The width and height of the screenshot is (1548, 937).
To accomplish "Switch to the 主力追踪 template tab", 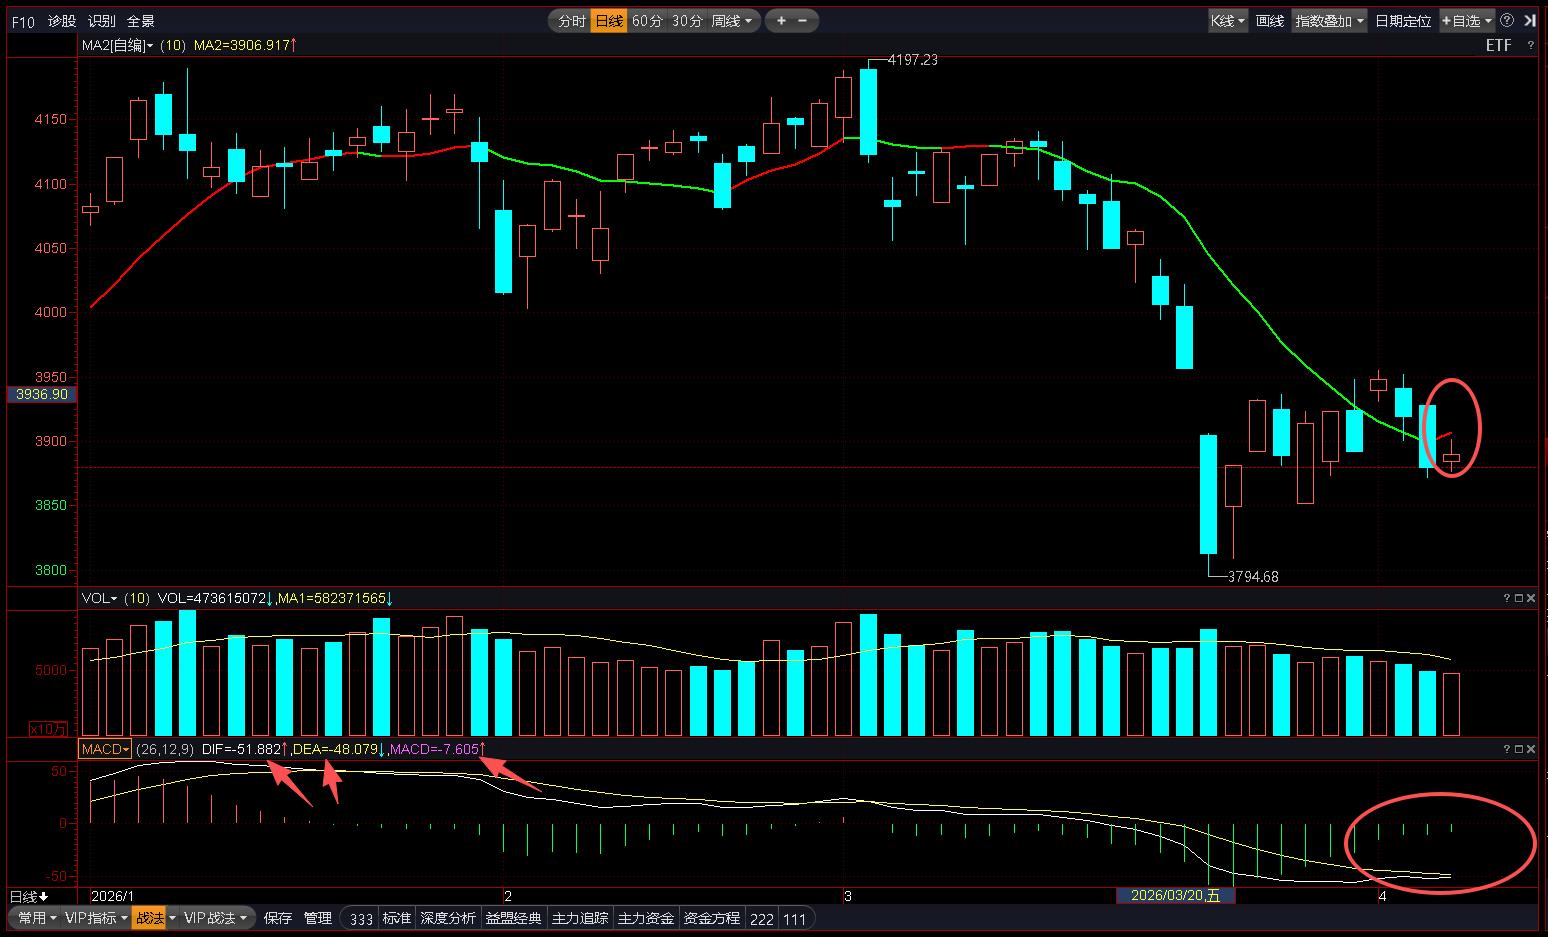I will point(580,918).
